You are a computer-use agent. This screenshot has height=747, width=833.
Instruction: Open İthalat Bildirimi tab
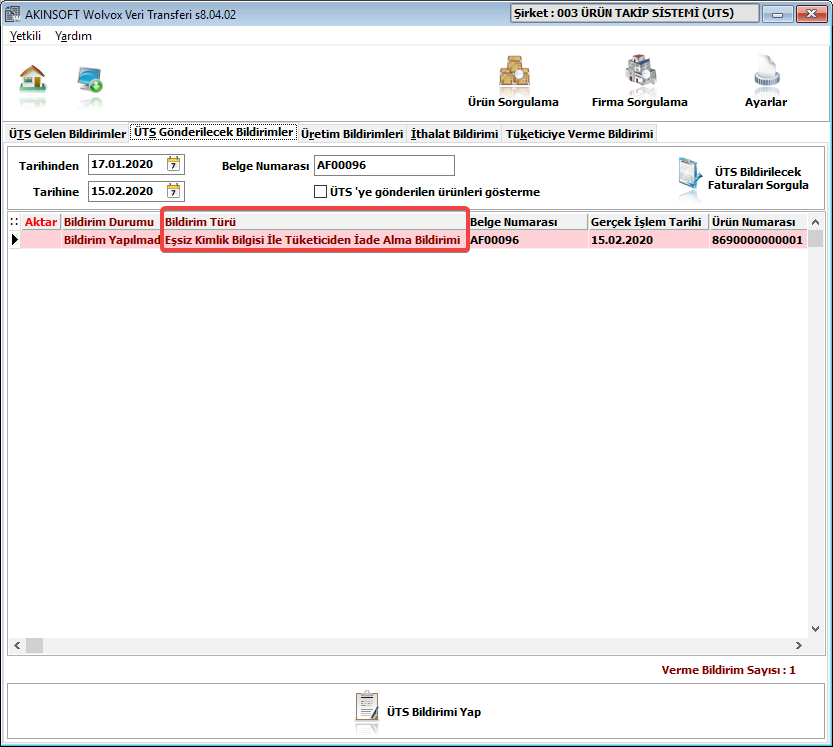(x=454, y=134)
